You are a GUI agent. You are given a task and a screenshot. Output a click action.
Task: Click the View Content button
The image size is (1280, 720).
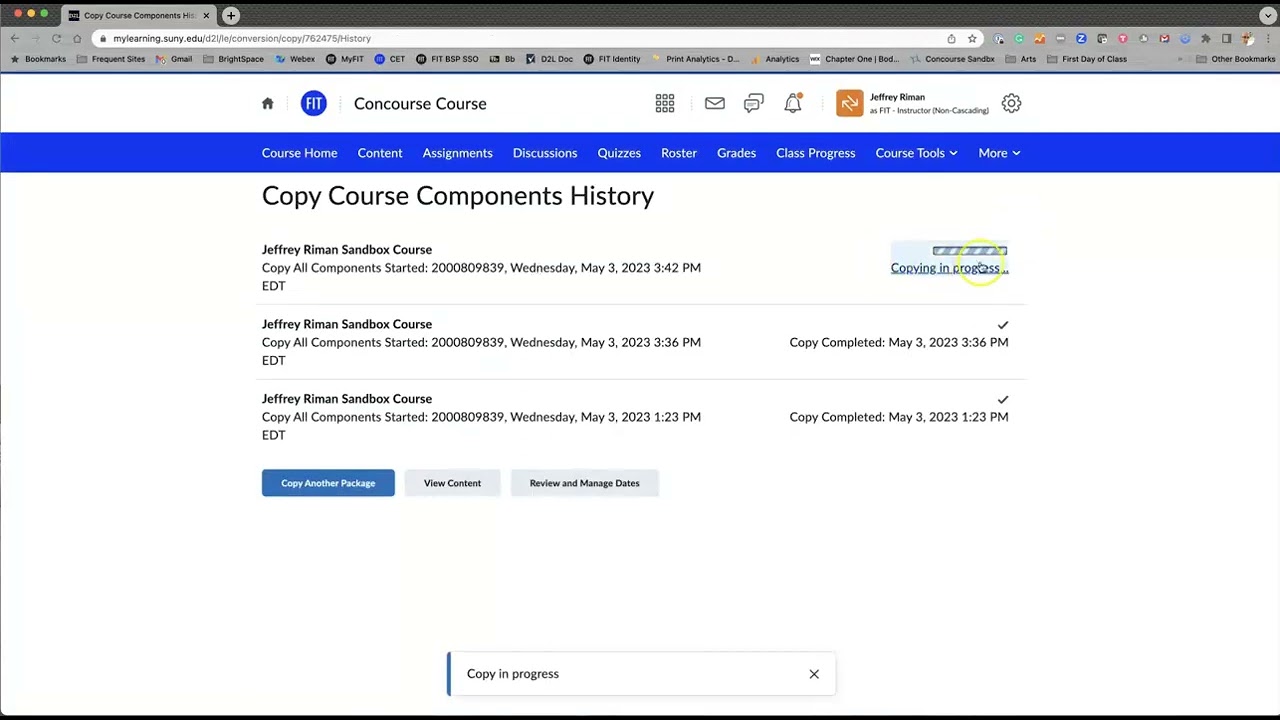tap(452, 483)
